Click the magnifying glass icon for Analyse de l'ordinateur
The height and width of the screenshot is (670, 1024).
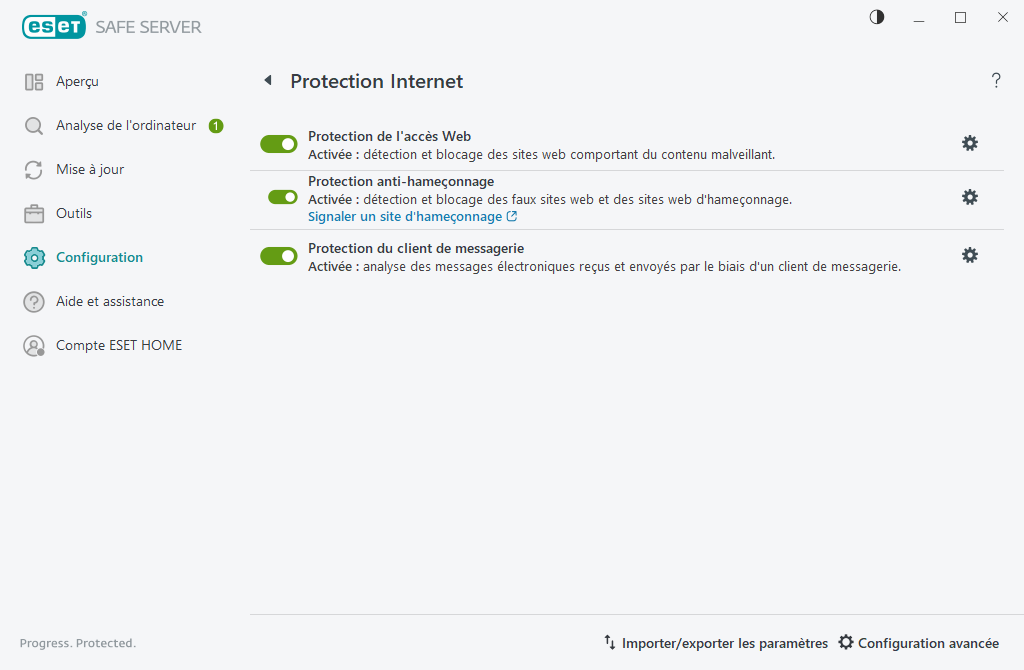(x=33, y=125)
